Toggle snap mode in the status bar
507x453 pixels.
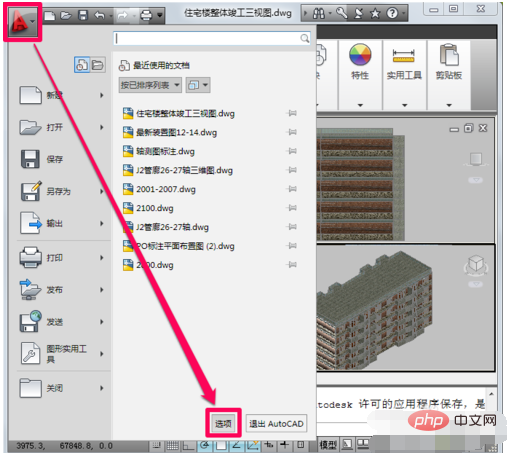pos(157,445)
